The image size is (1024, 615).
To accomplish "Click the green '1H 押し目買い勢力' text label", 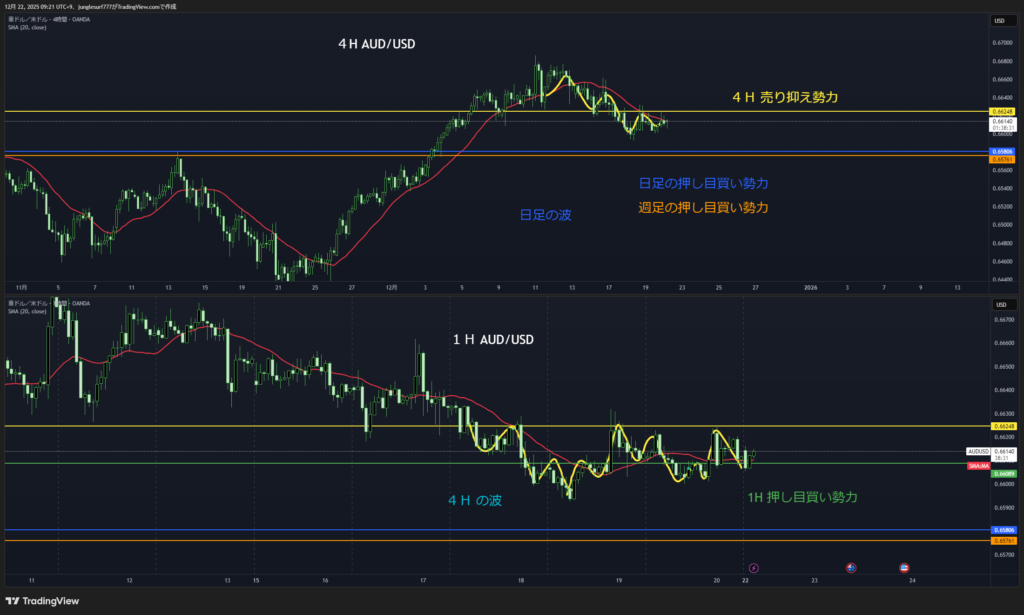I will pos(802,497).
